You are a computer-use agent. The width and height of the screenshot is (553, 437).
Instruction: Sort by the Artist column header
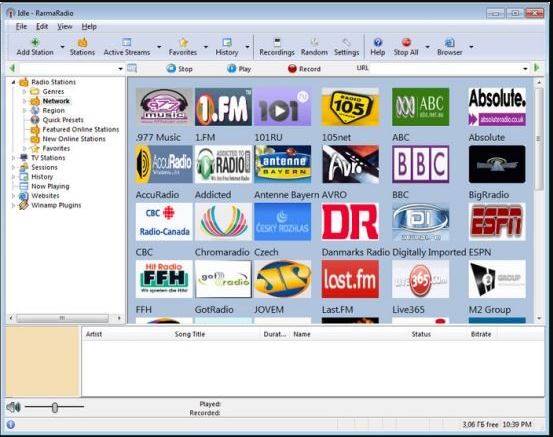pyautogui.click(x=94, y=334)
